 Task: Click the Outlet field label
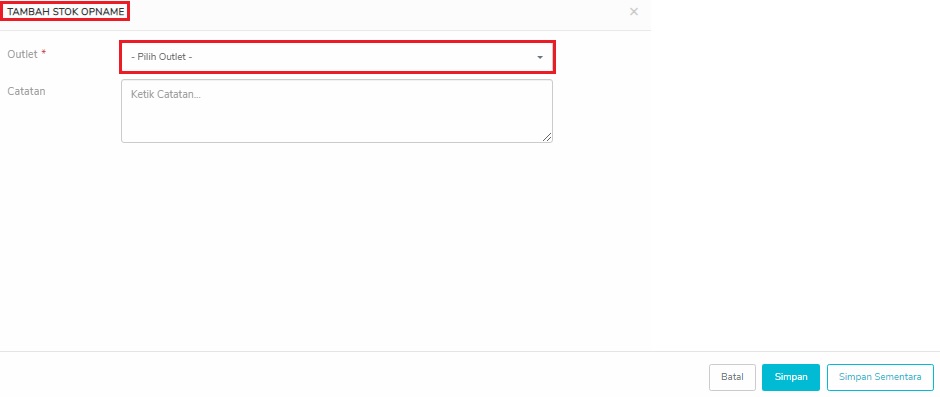pos(22,54)
